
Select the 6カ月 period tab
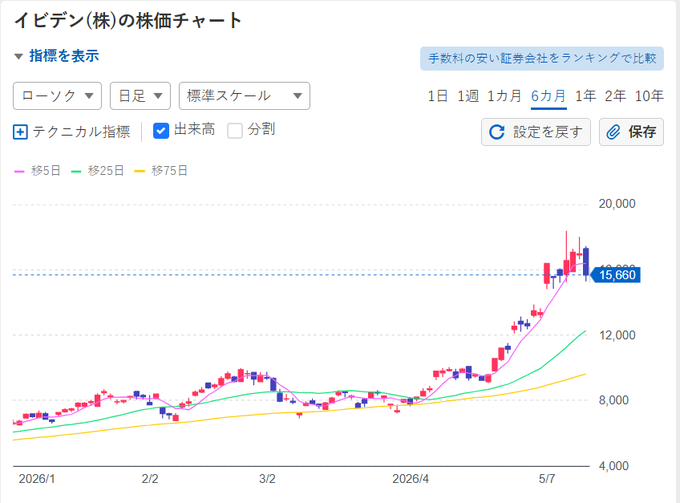[x=549, y=96]
